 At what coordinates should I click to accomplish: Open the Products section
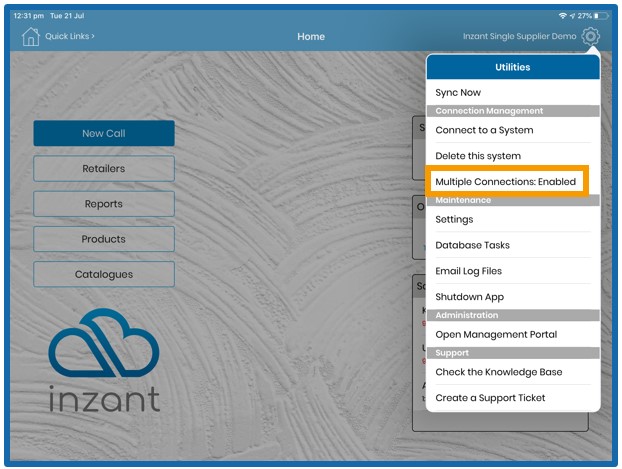(104, 239)
